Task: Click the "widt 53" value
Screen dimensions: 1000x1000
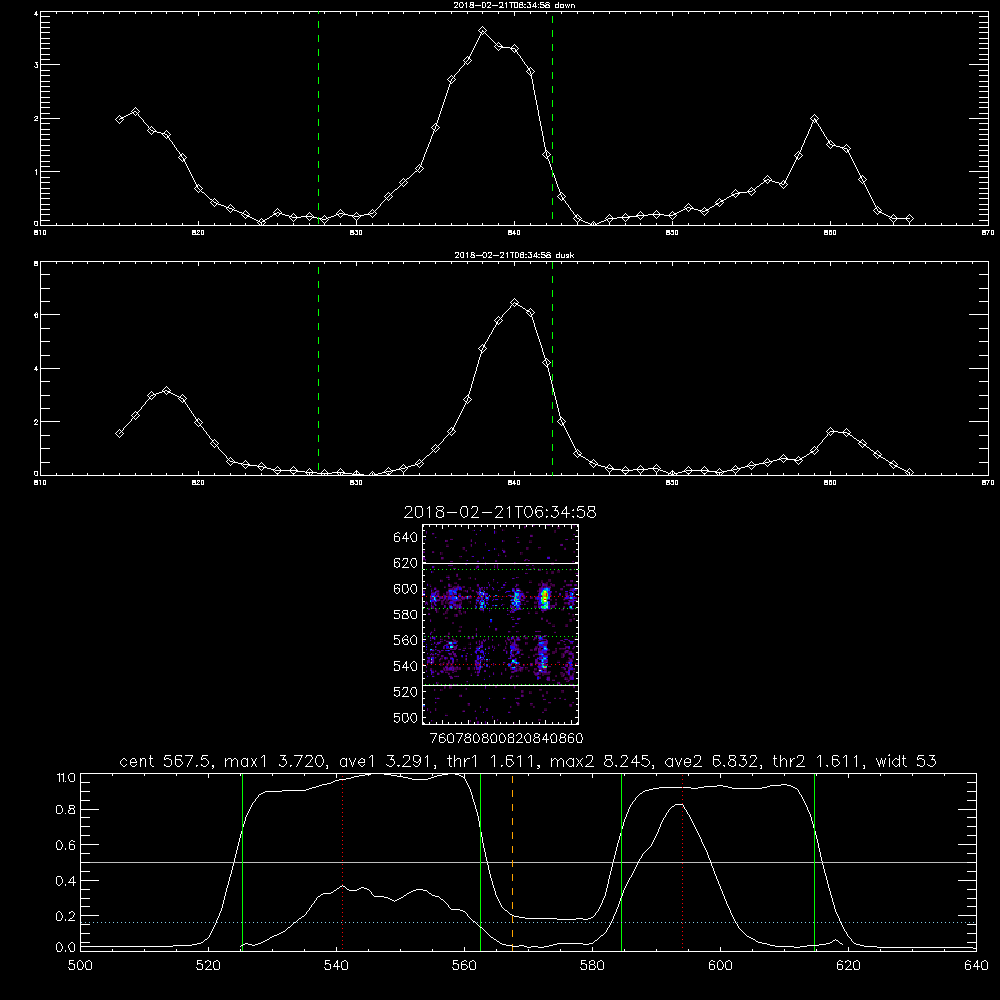Action: (906, 761)
